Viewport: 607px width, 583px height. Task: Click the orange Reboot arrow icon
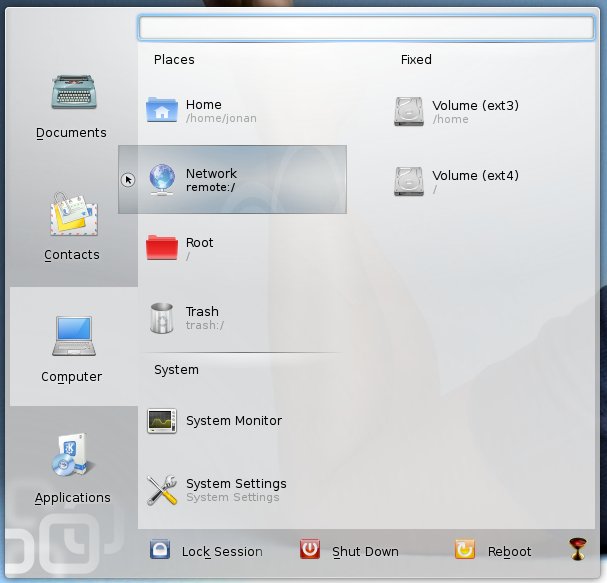click(x=465, y=549)
